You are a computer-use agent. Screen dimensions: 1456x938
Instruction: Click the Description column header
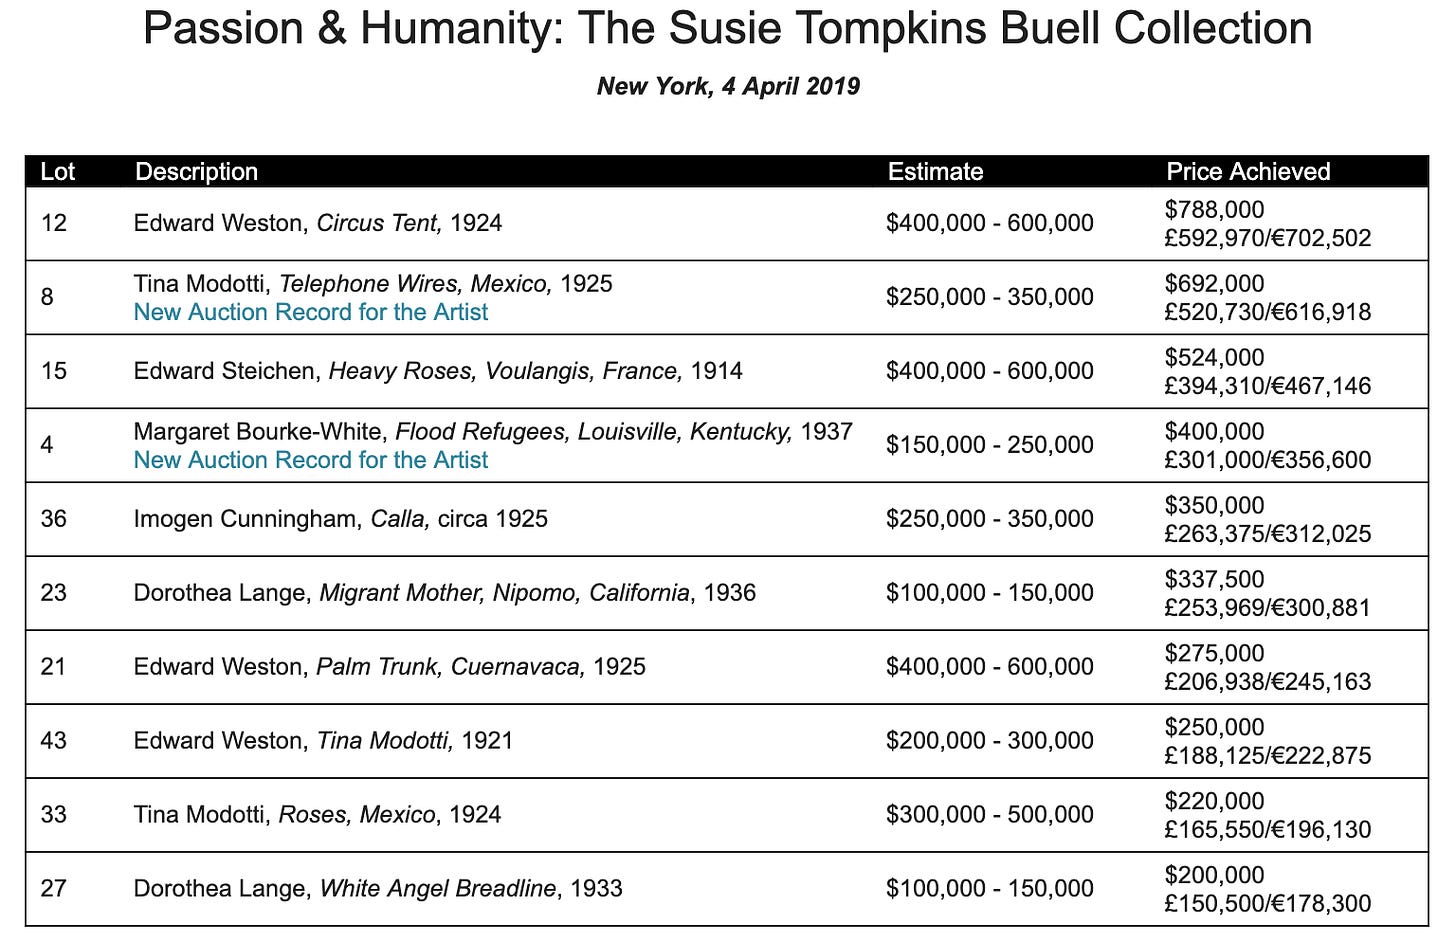196,171
